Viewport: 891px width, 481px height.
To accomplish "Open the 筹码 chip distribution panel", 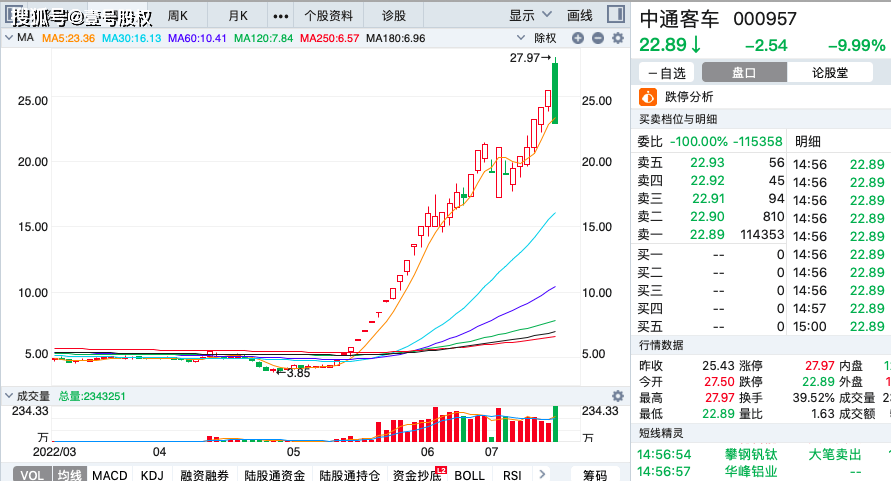I will (x=595, y=475).
